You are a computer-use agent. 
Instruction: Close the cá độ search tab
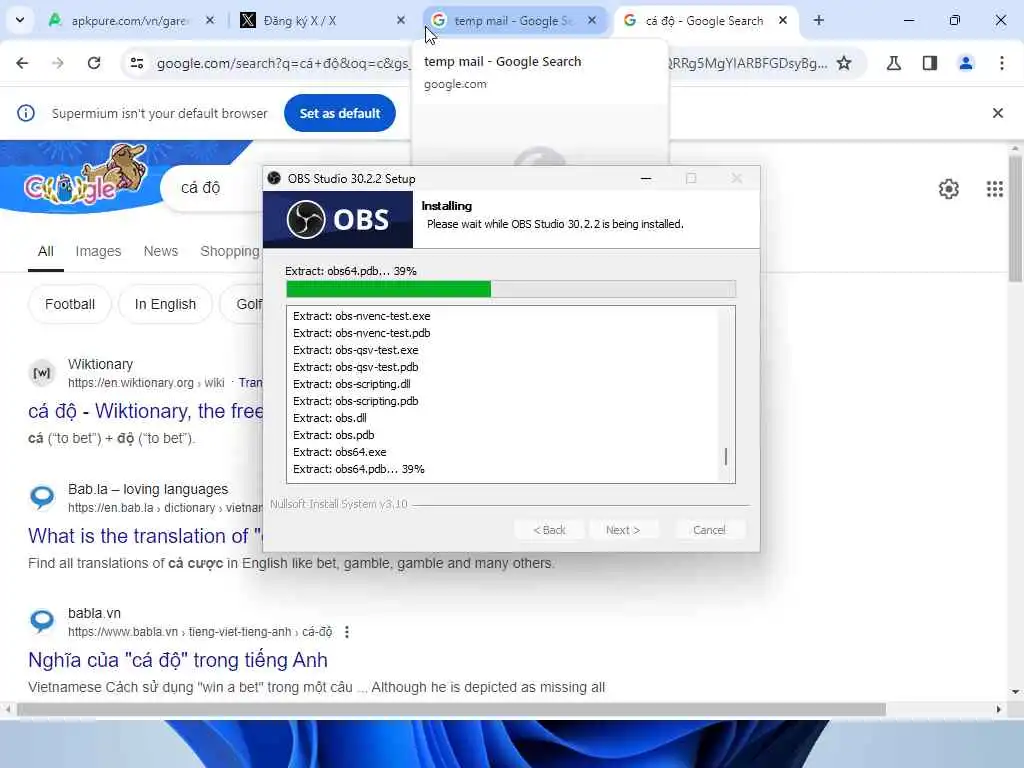[x=783, y=20]
